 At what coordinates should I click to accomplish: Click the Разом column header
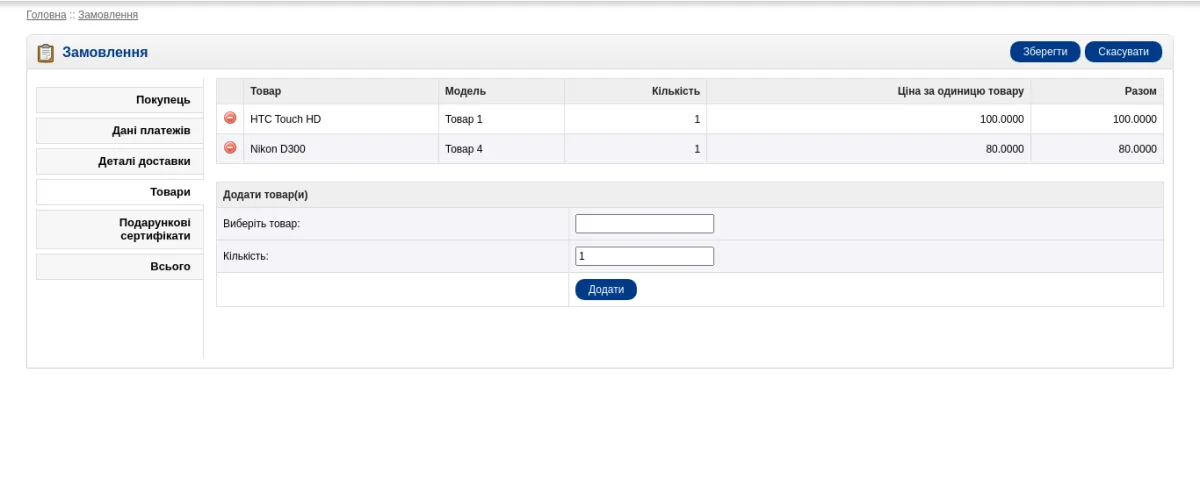pos(1140,91)
